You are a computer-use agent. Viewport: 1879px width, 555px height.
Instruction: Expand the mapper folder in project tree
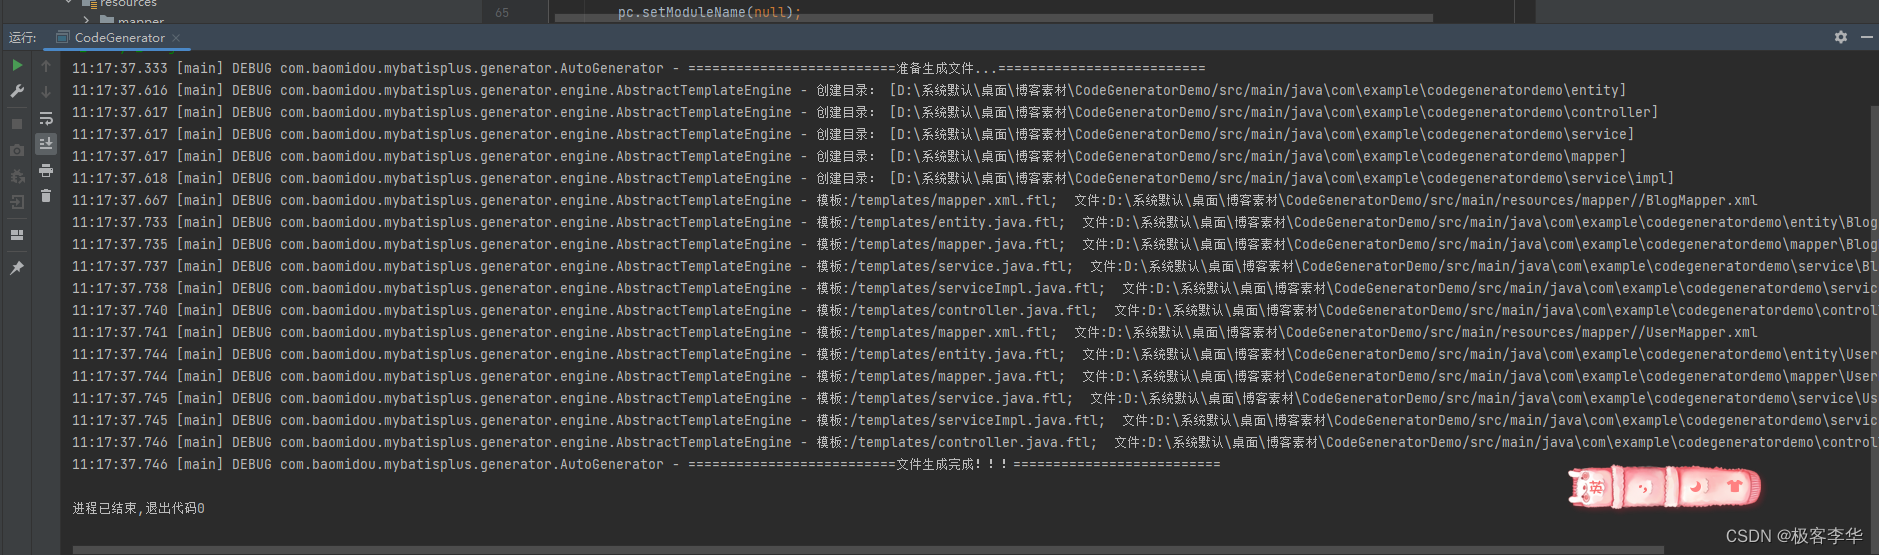(87, 20)
